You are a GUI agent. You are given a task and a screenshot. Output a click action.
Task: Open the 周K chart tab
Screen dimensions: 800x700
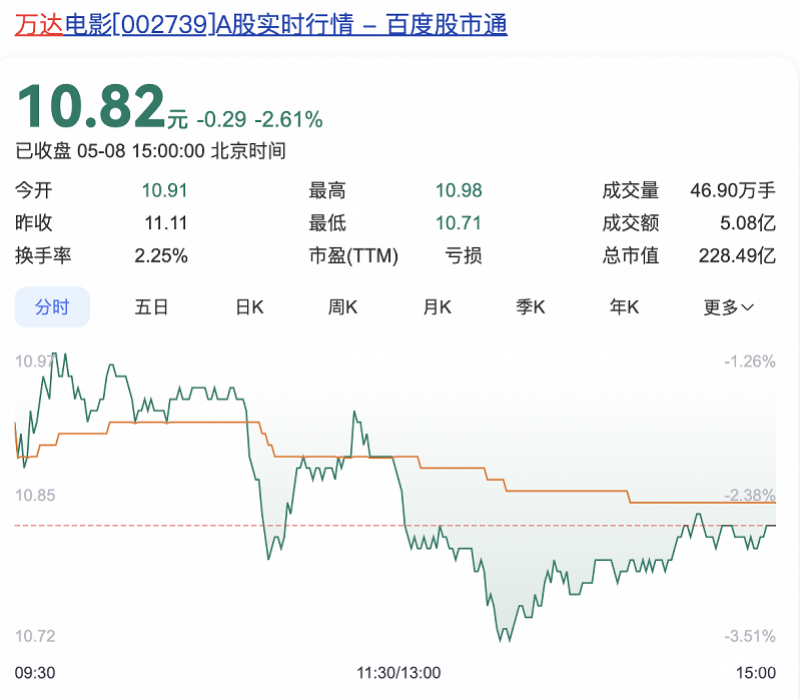342,307
